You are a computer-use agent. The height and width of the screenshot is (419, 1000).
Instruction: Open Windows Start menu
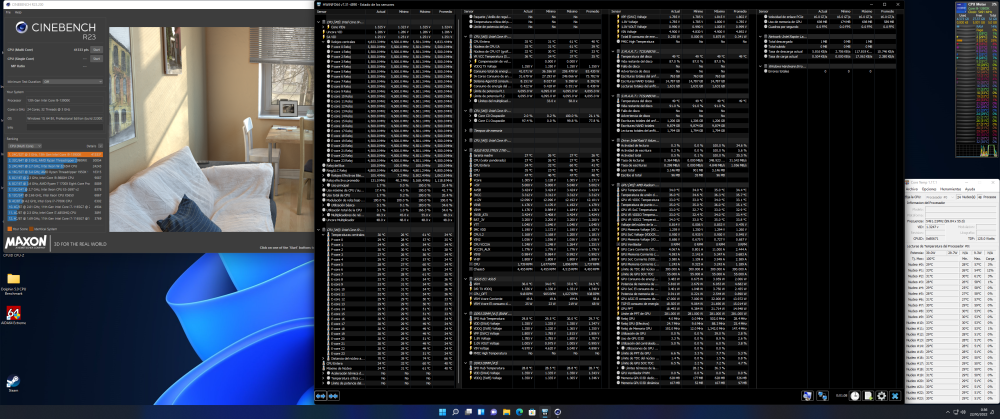pos(443,412)
